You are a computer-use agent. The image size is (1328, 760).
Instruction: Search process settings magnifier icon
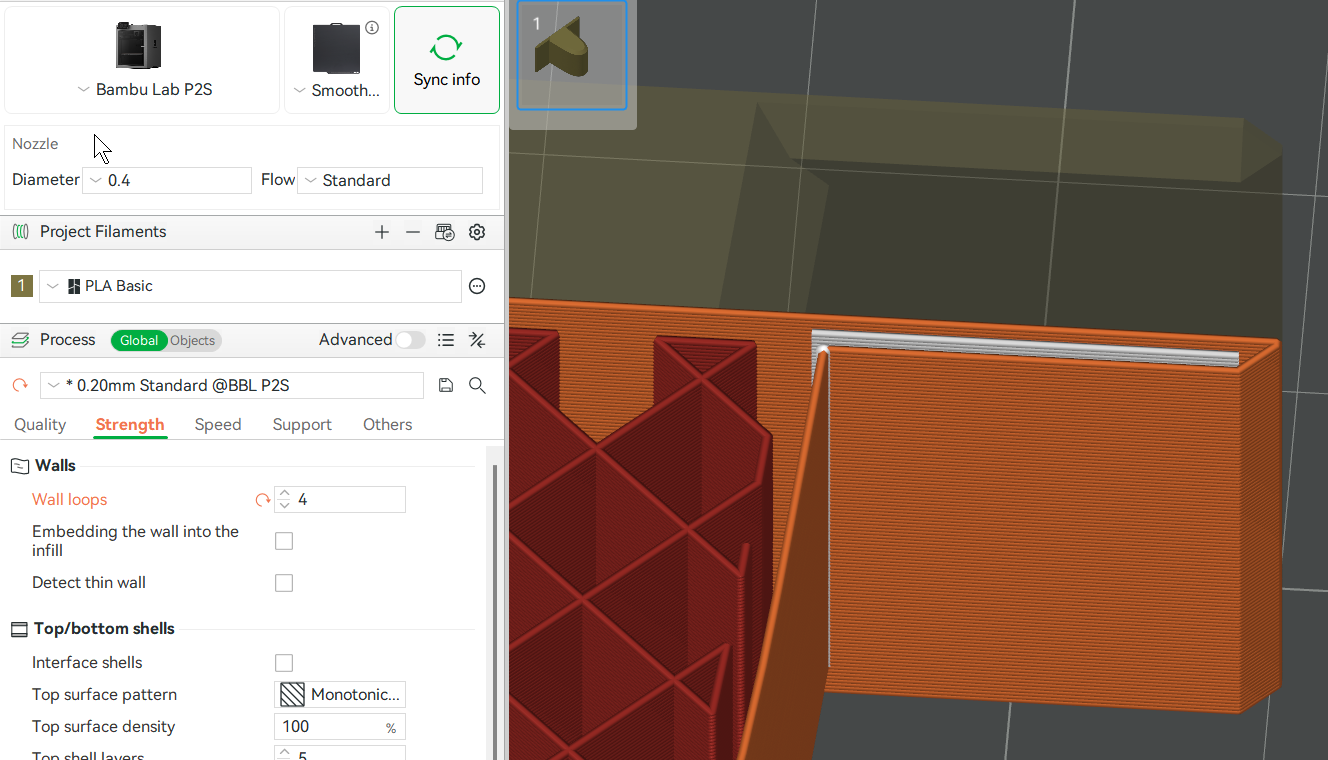coord(477,386)
